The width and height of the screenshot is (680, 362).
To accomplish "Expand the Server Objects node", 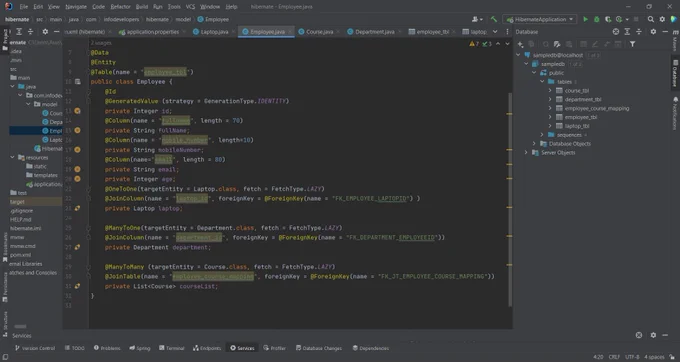I will point(526,153).
